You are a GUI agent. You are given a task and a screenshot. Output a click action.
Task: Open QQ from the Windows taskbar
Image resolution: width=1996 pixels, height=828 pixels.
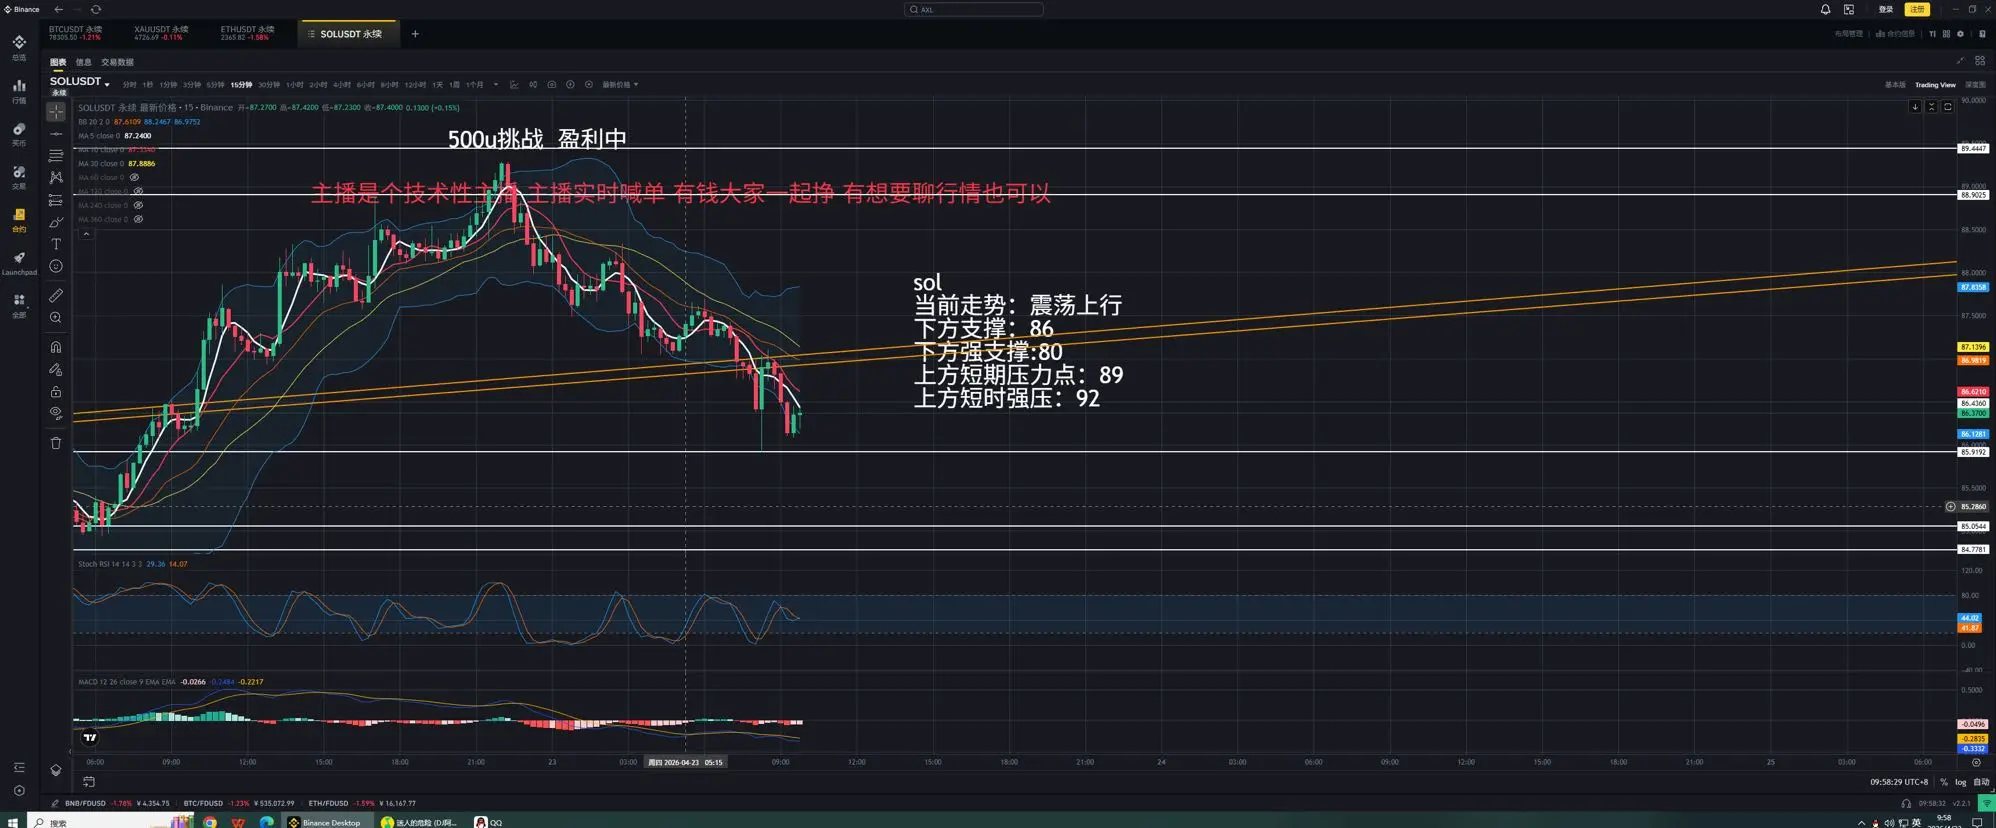point(489,822)
